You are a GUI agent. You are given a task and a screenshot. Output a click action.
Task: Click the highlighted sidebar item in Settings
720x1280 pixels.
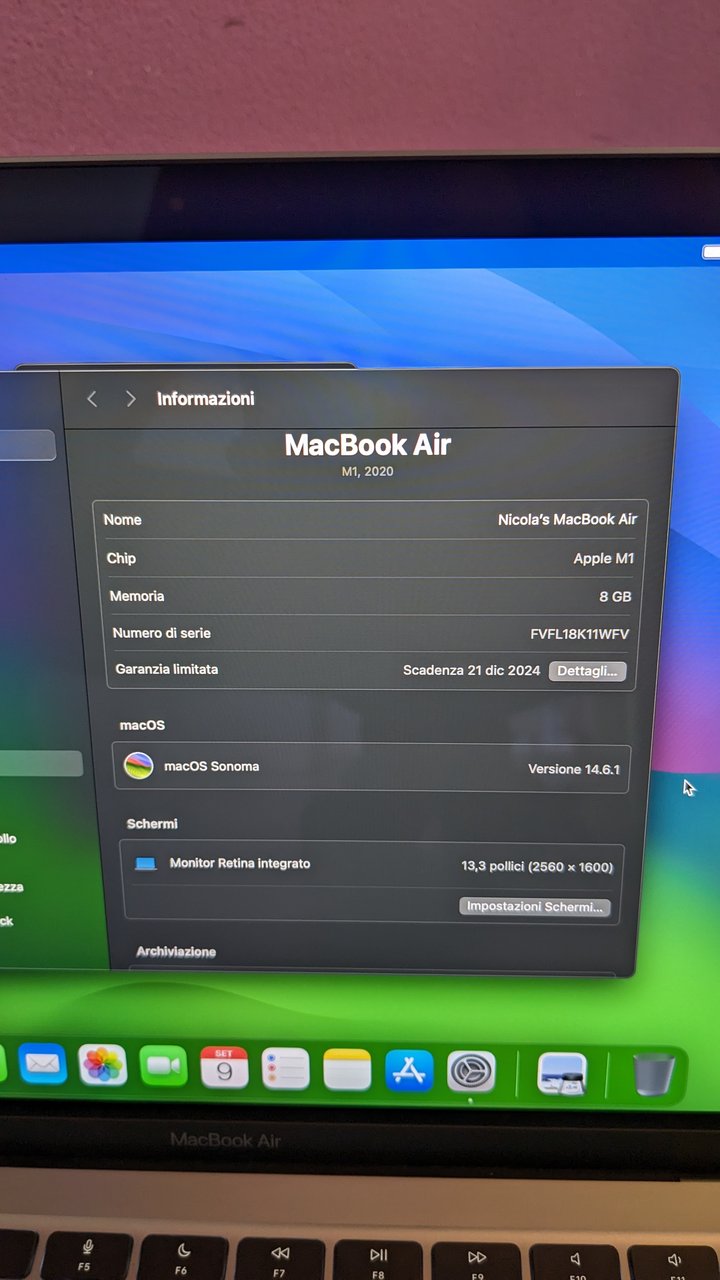[x=41, y=764]
